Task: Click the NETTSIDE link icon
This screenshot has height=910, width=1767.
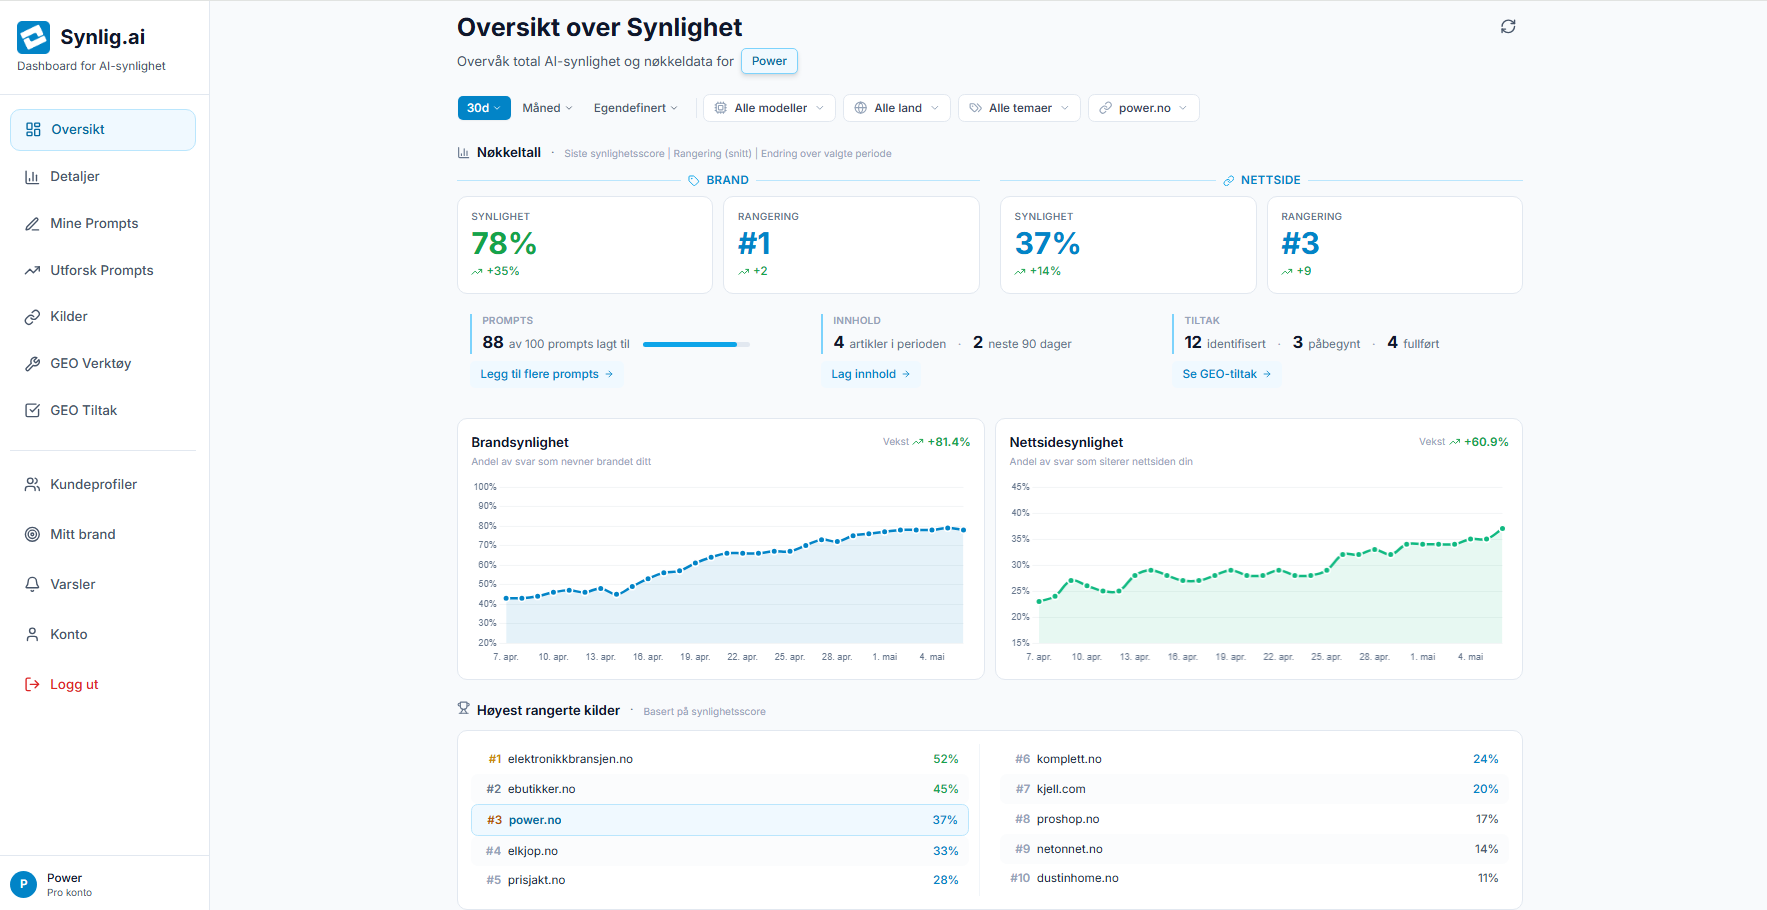Action: click(1228, 181)
